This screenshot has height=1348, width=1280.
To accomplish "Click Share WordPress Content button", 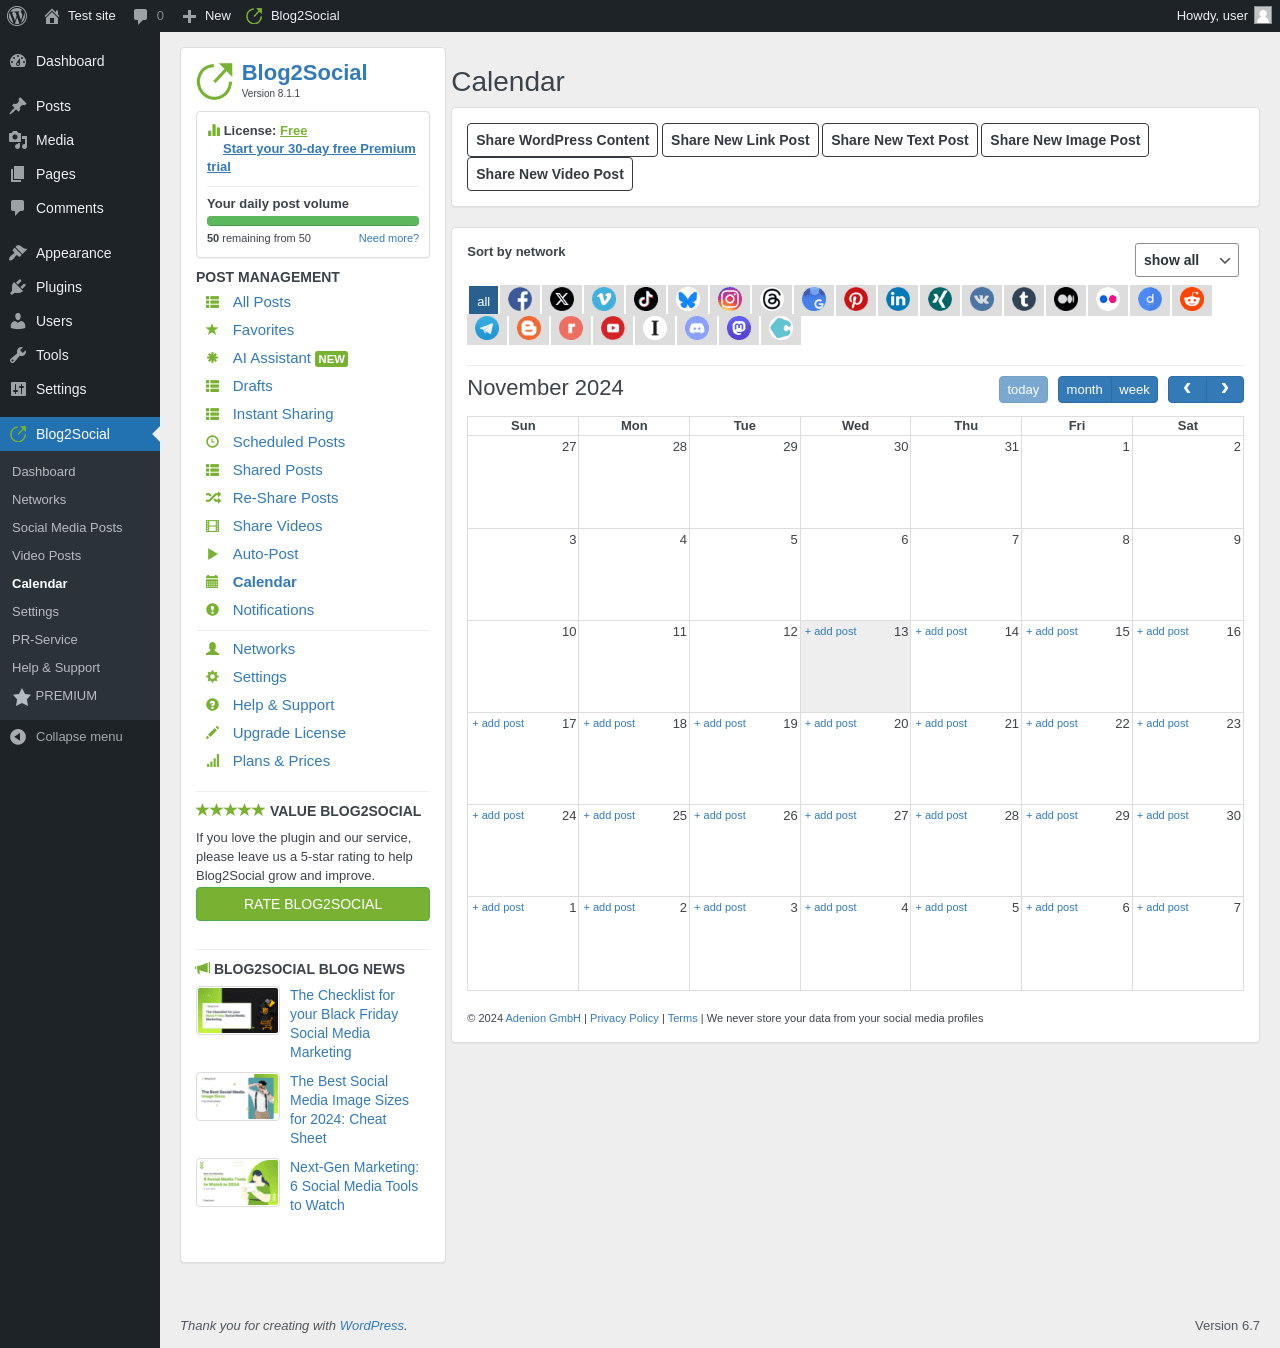I will click(x=563, y=140).
